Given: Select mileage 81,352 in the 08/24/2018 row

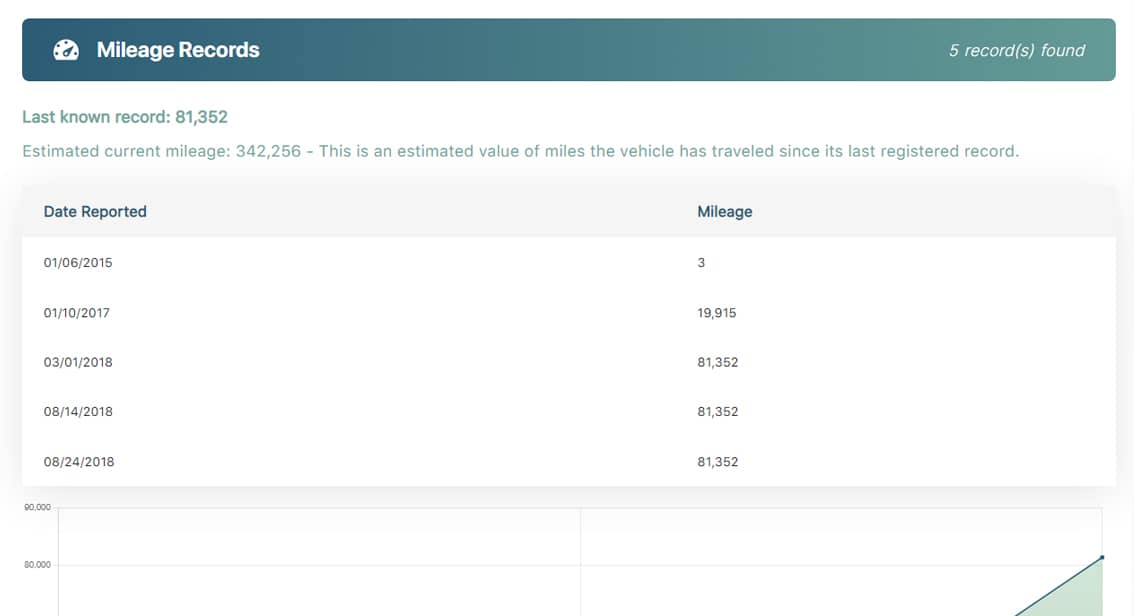Looking at the screenshot, I should click(x=717, y=462).
